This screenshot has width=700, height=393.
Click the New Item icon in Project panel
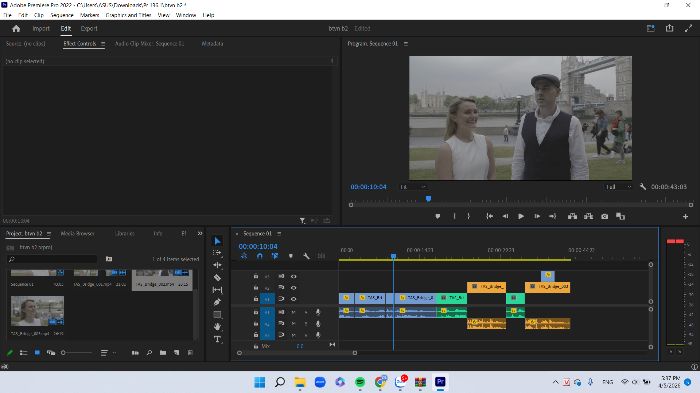177,353
